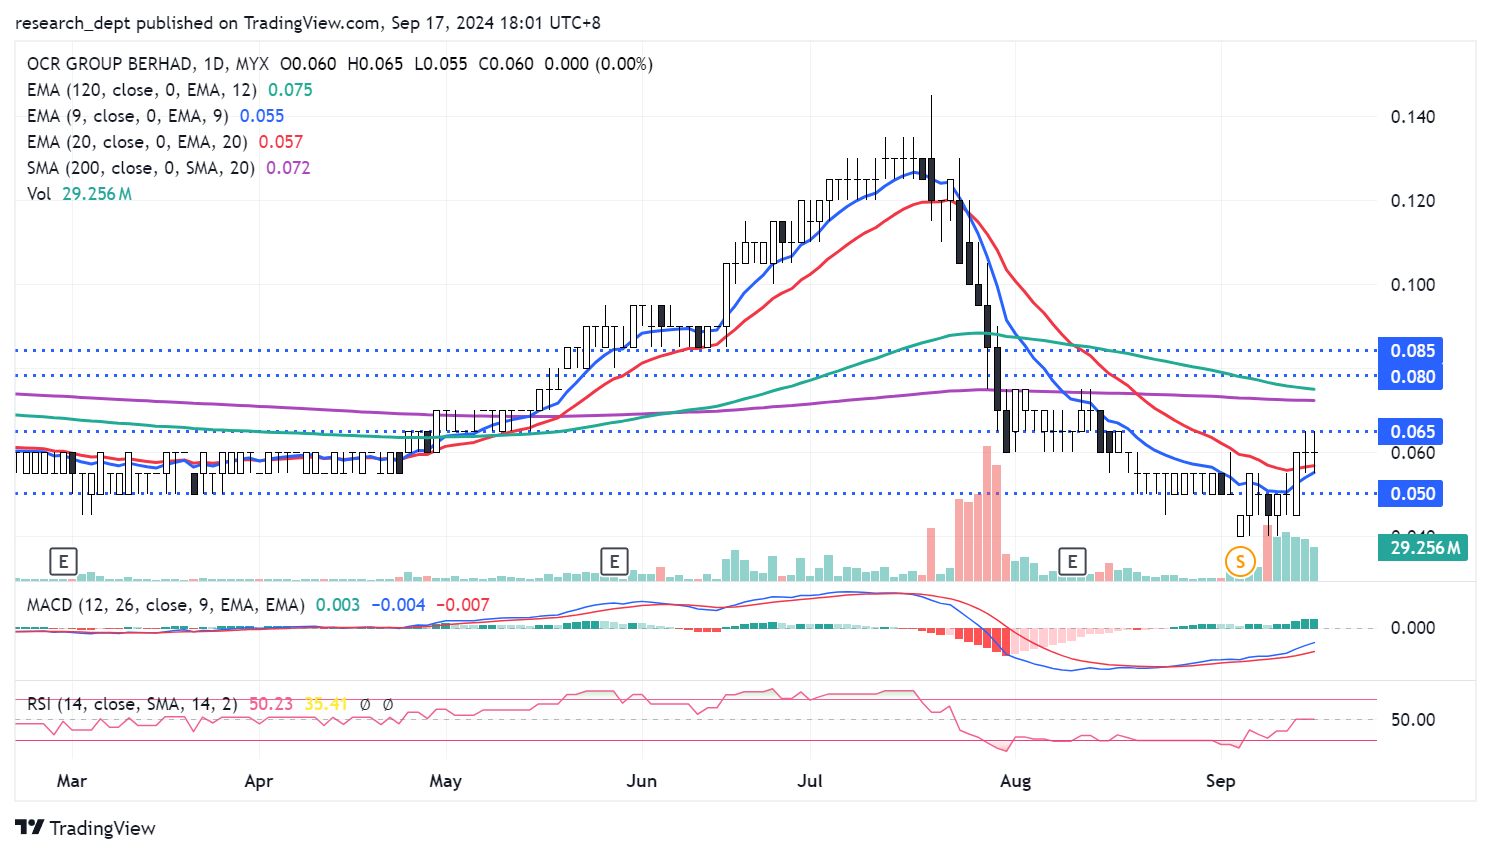Select the earnings 'E' marker in August
1491x854 pixels.
pyautogui.click(x=1072, y=561)
